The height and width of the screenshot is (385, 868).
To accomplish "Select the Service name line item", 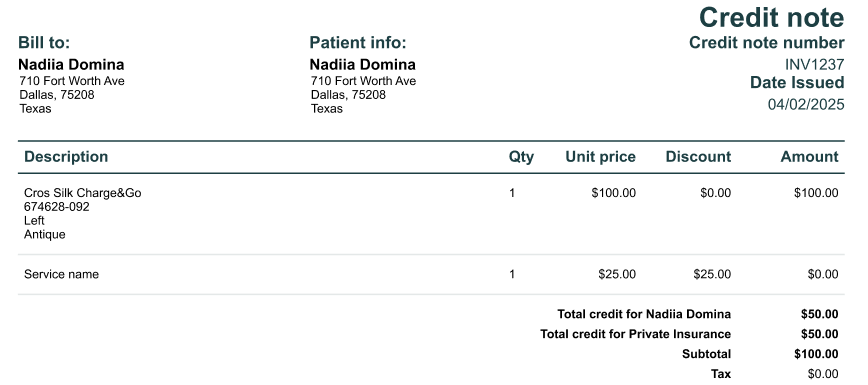I will pos(61,274).
